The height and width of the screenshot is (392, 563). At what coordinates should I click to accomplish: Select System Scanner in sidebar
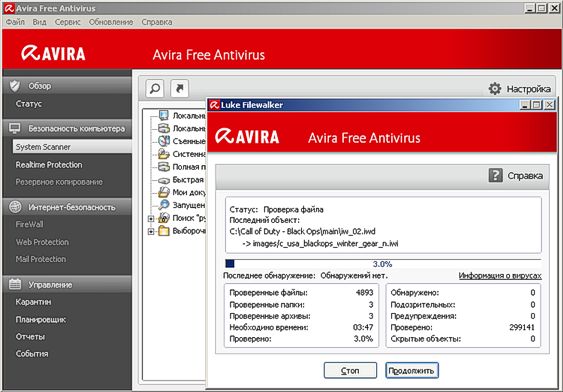[x=72, y=147]
